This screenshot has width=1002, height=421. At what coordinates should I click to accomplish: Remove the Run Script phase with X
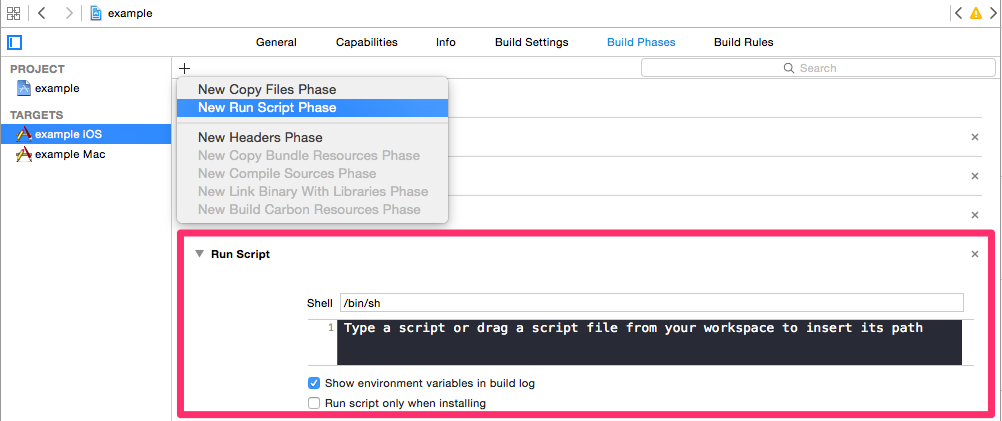(x=975, y=254)
